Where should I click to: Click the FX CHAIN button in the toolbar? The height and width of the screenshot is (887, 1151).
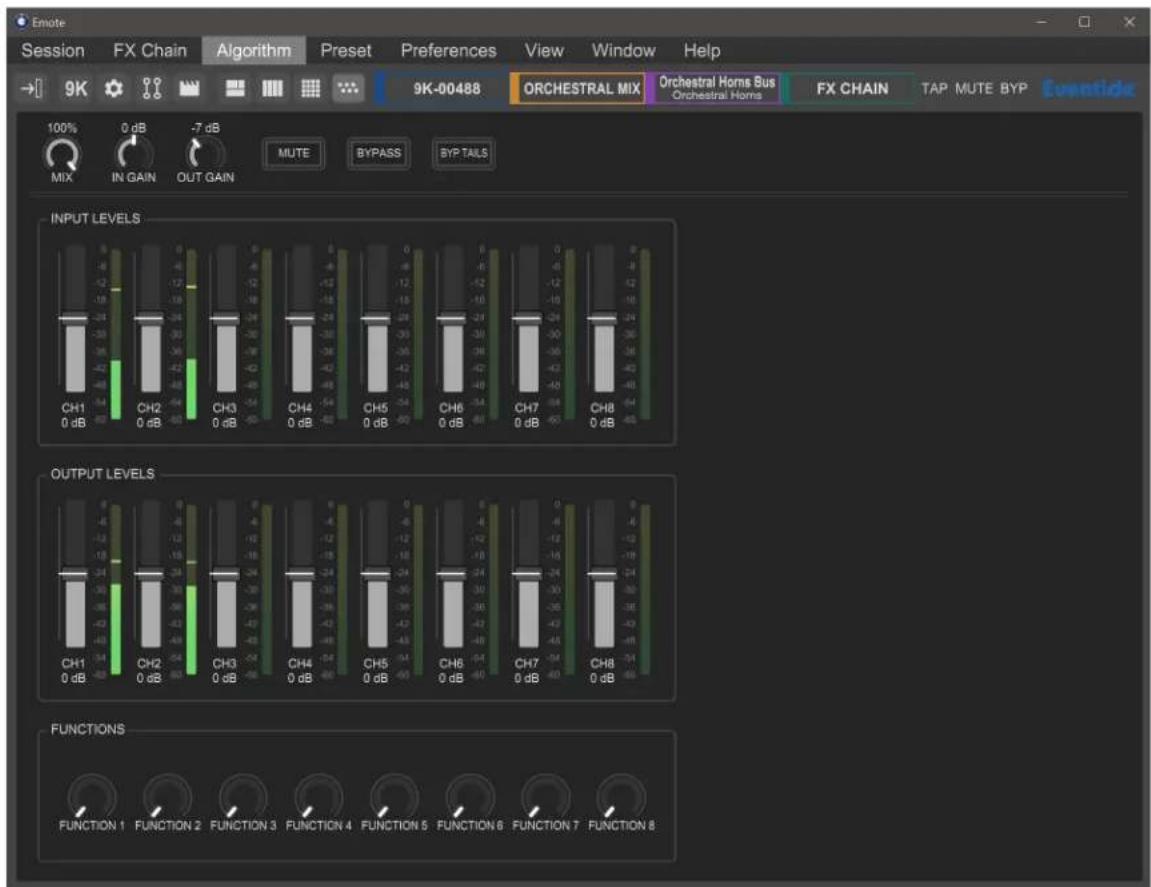tap(849, 89)
